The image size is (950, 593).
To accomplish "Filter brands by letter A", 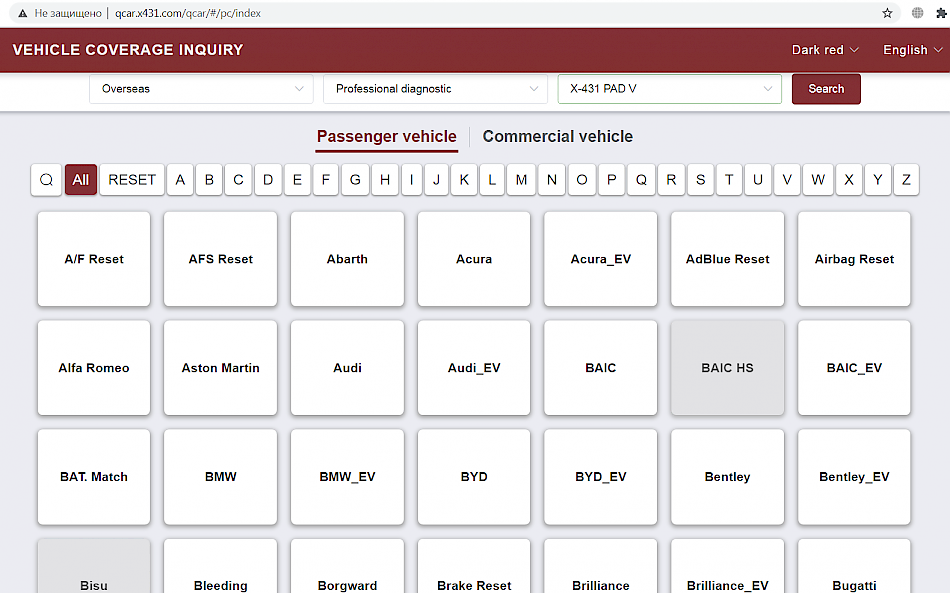I will pos(180,180).
